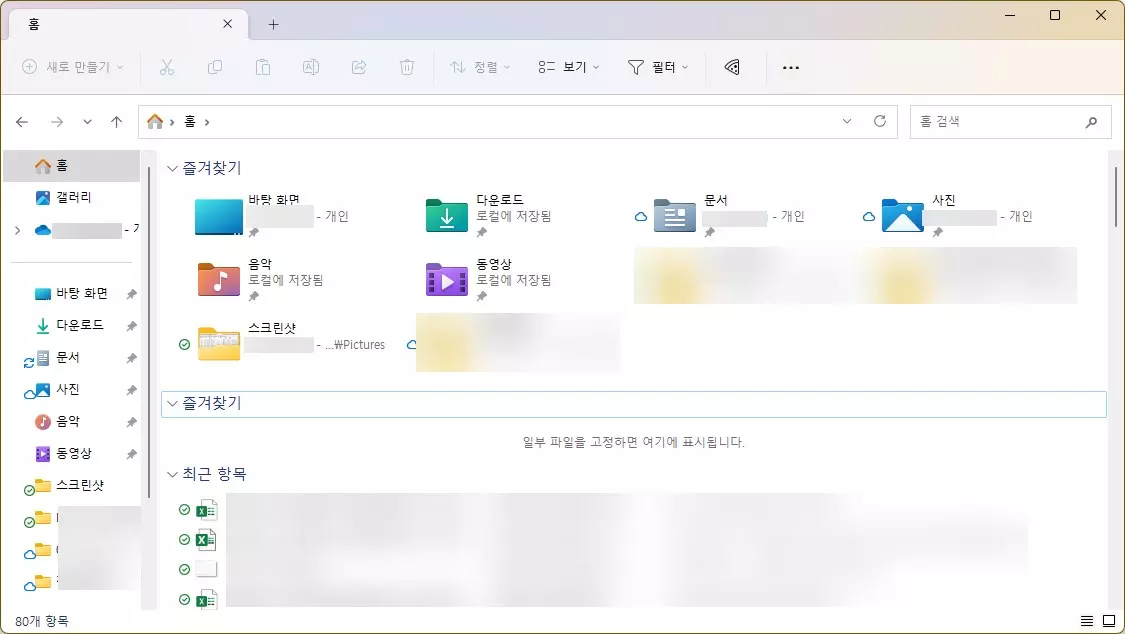Go up one level with up arrow
The width and height of the screenshot is (1125, 634).
pyautogui.click(x=116, y=122)
